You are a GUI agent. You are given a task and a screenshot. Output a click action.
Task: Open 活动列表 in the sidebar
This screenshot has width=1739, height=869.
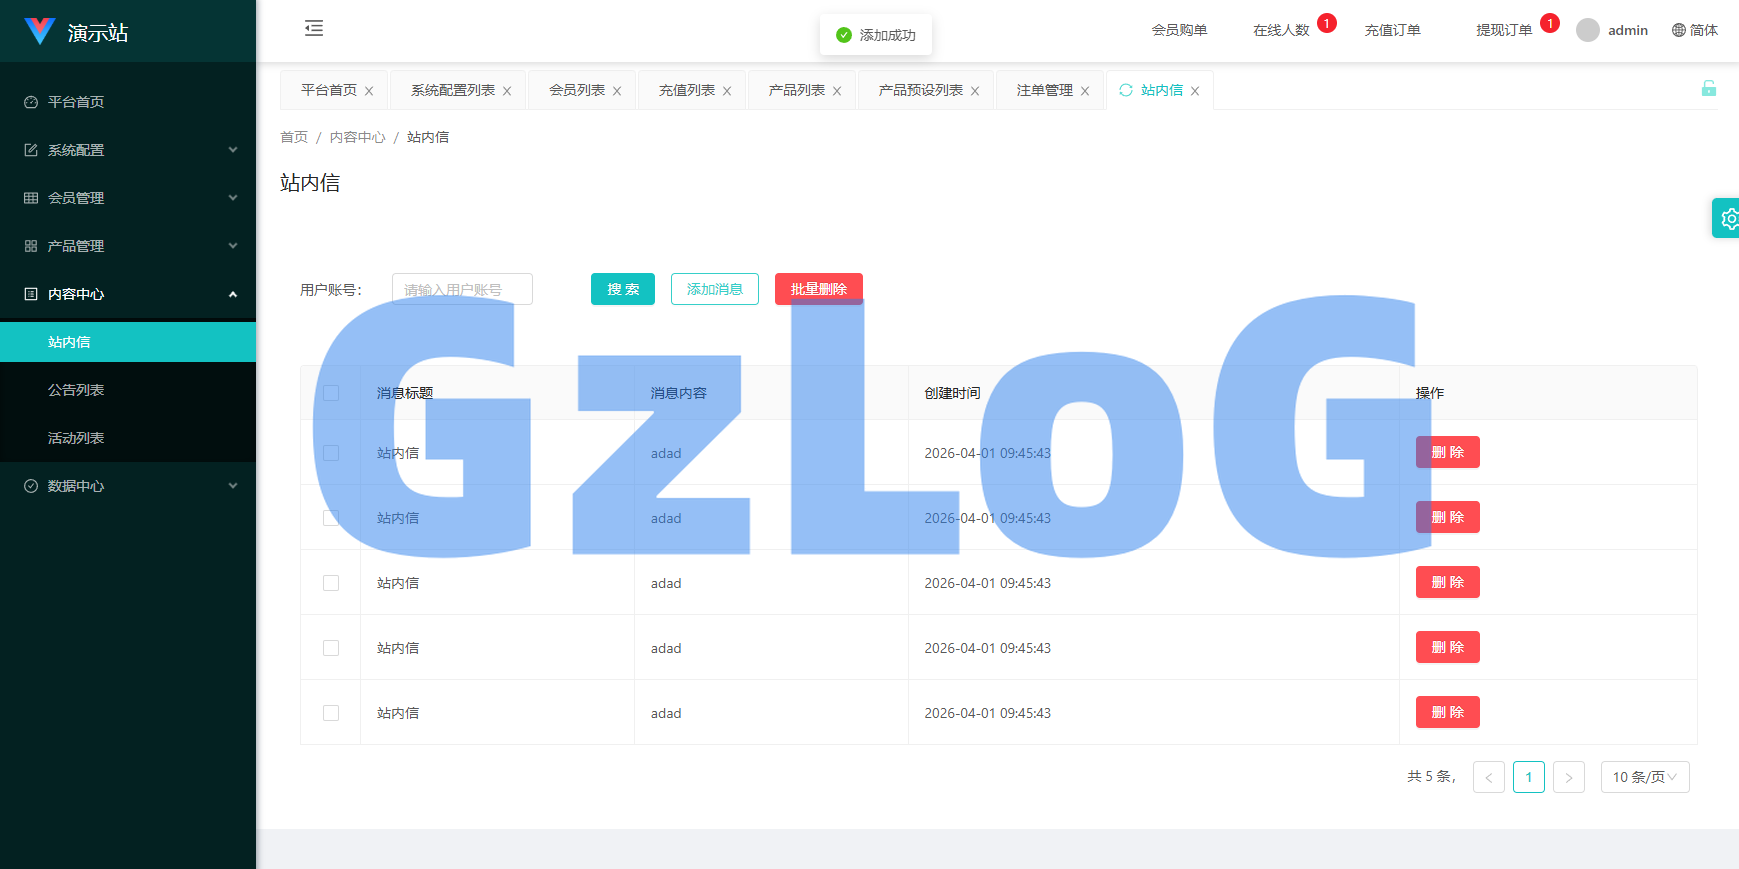point(128,438)
